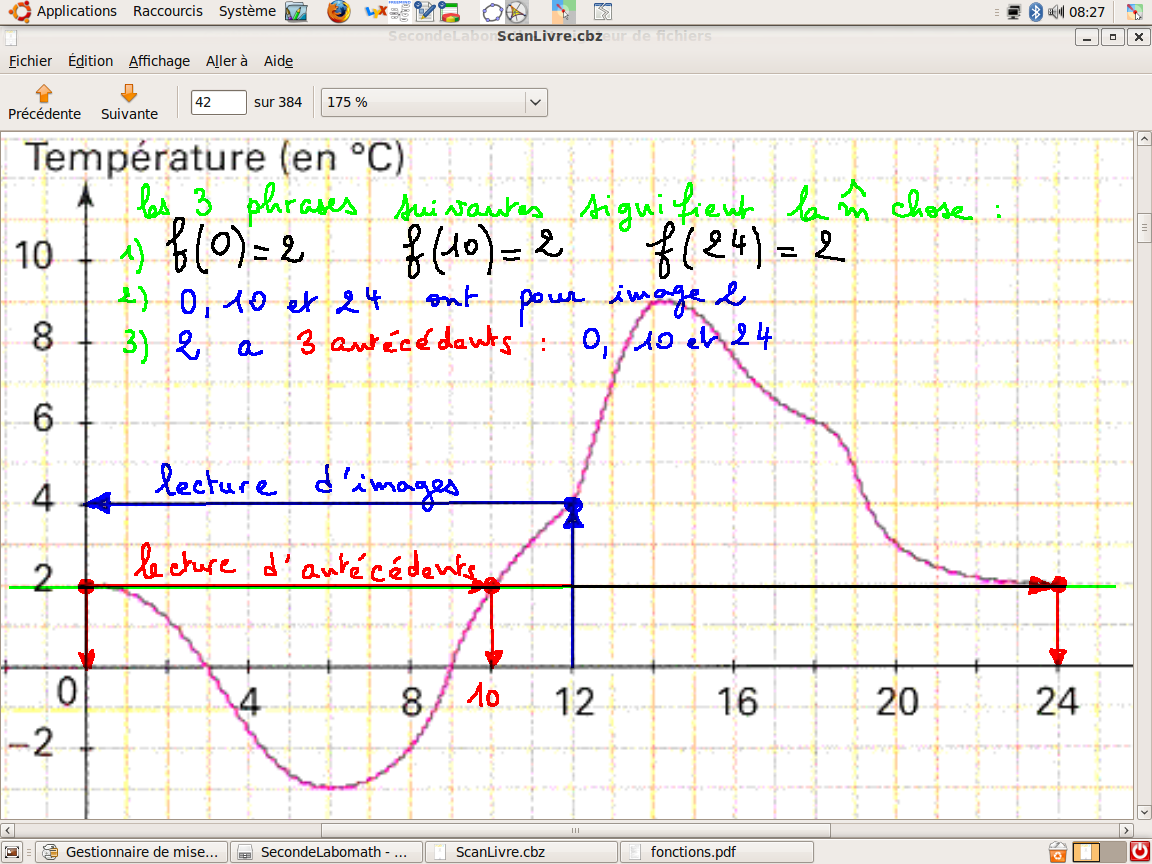Open the Aller à menu
The height and width of the screenshot is (864, 1152).
[227, 61]
